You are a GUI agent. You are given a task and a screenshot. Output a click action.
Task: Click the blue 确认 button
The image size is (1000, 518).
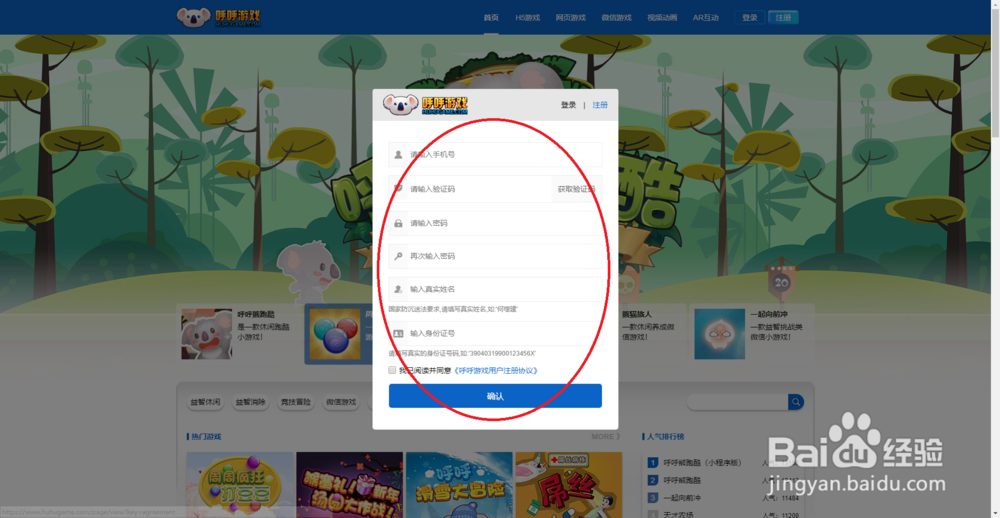(496, 396)
